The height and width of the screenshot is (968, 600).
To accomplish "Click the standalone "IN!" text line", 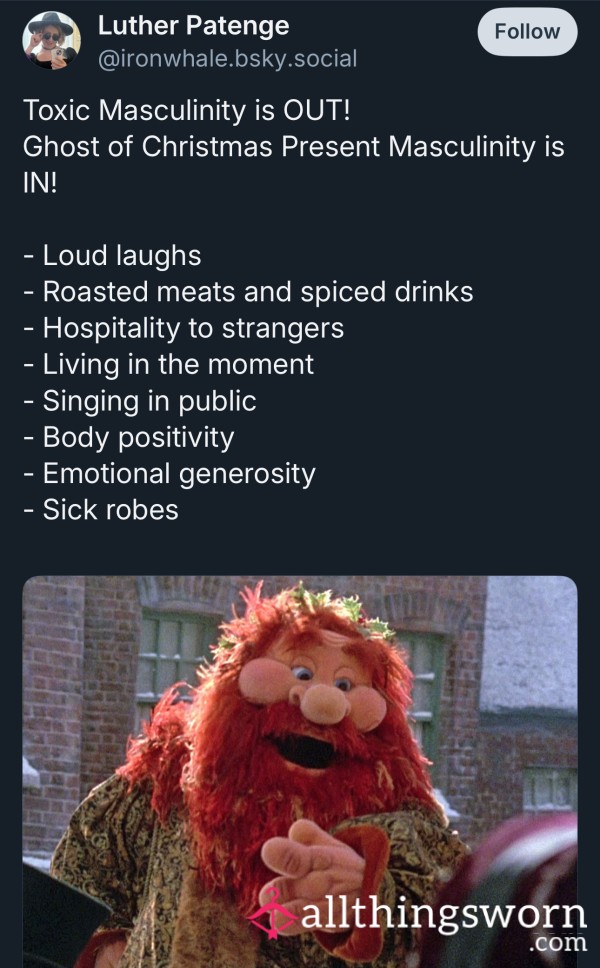I will (x=40, y=183).
